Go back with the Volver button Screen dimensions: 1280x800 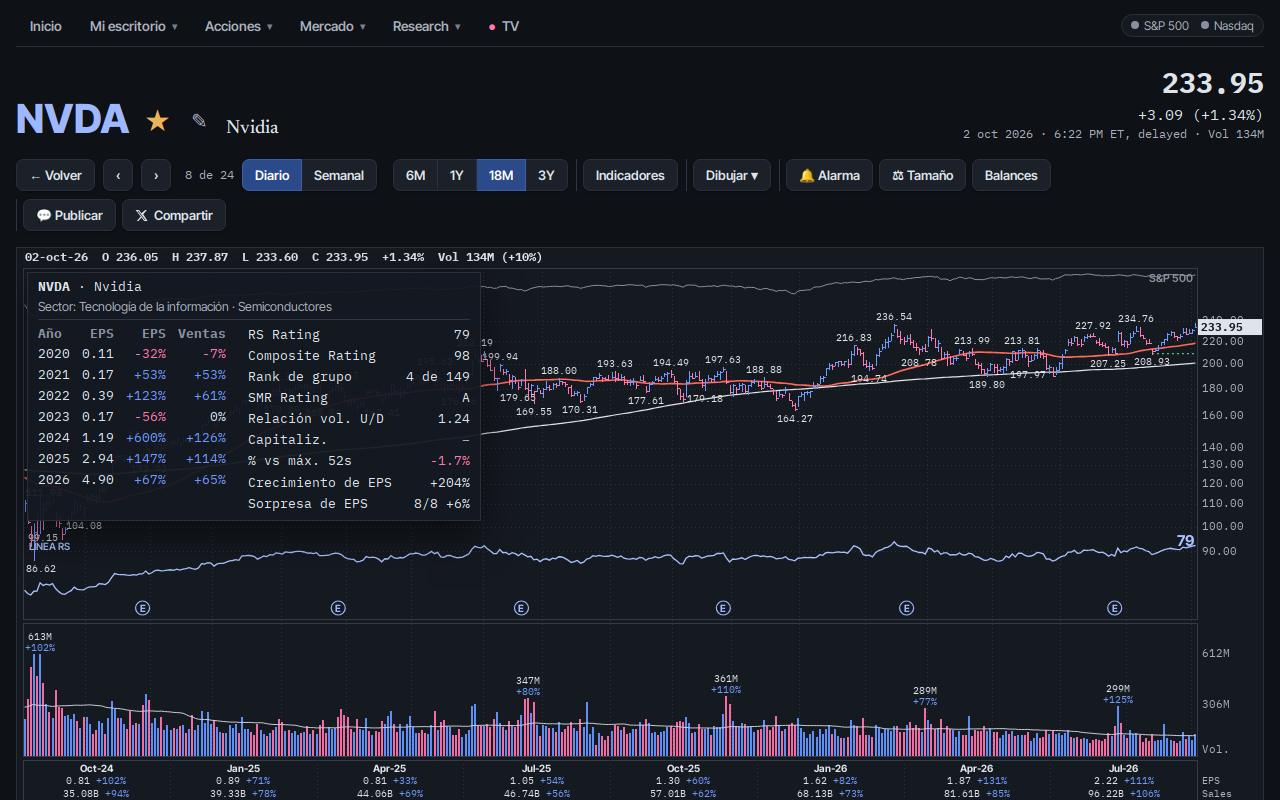(56, 175)
